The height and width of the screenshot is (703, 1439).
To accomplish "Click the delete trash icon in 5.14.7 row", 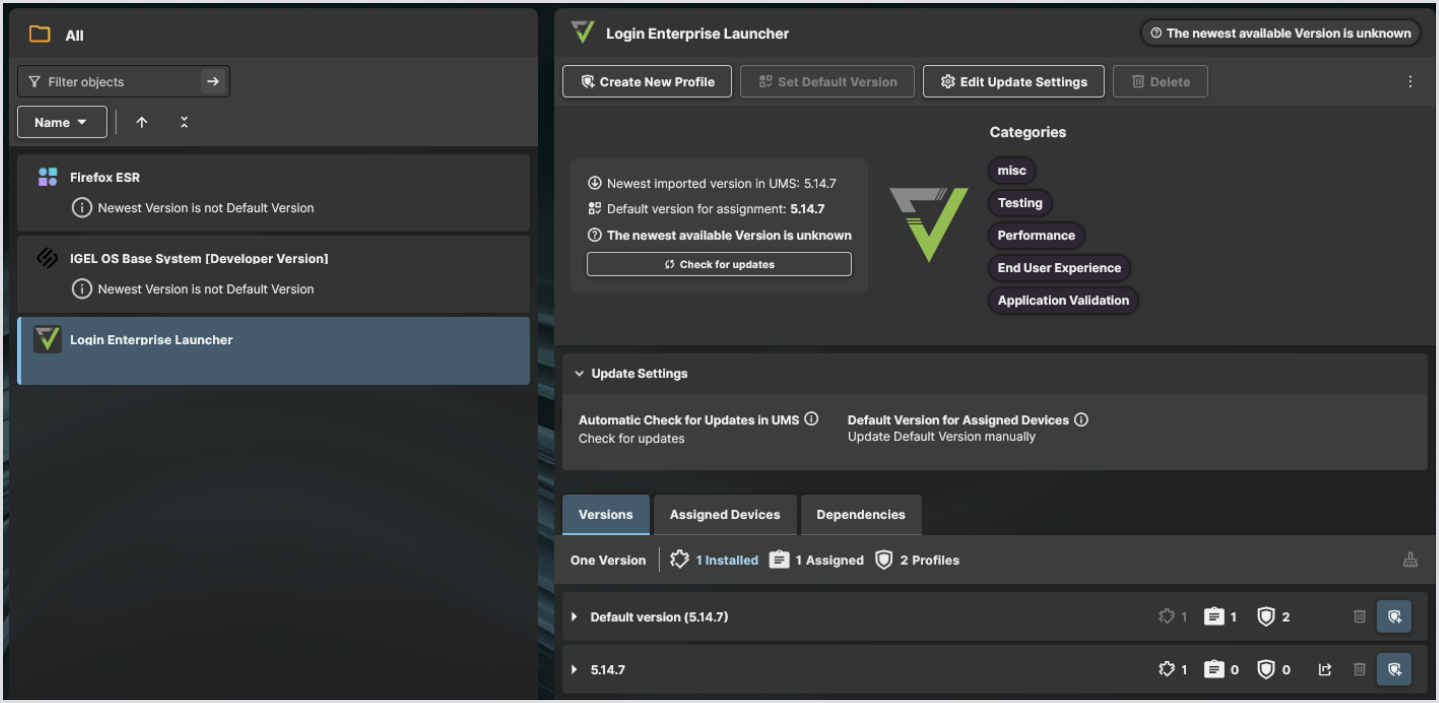I will (1359, 669).
